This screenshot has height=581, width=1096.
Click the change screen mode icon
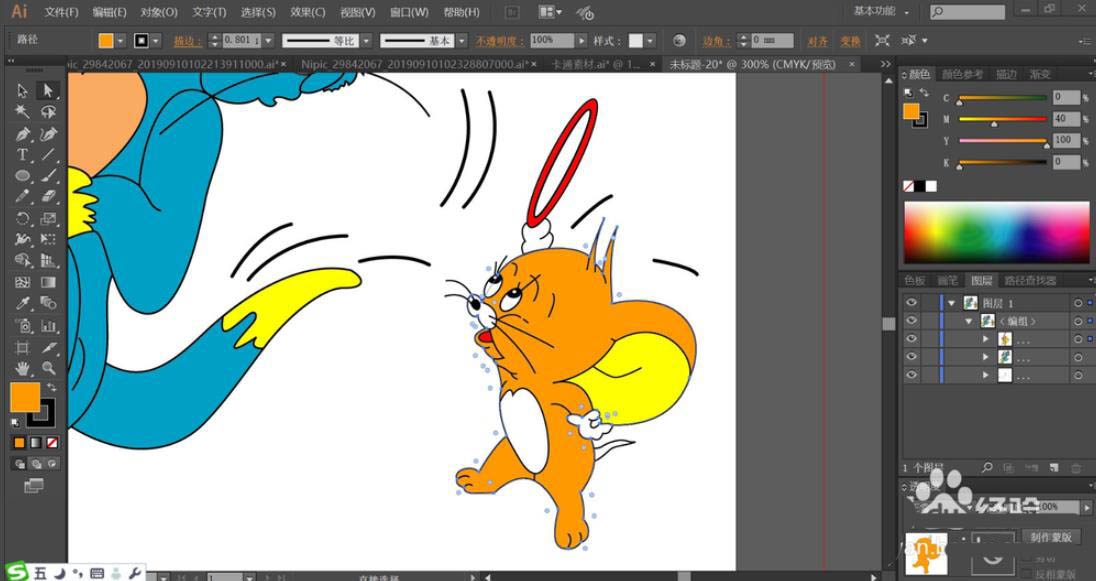coord(34,485)
